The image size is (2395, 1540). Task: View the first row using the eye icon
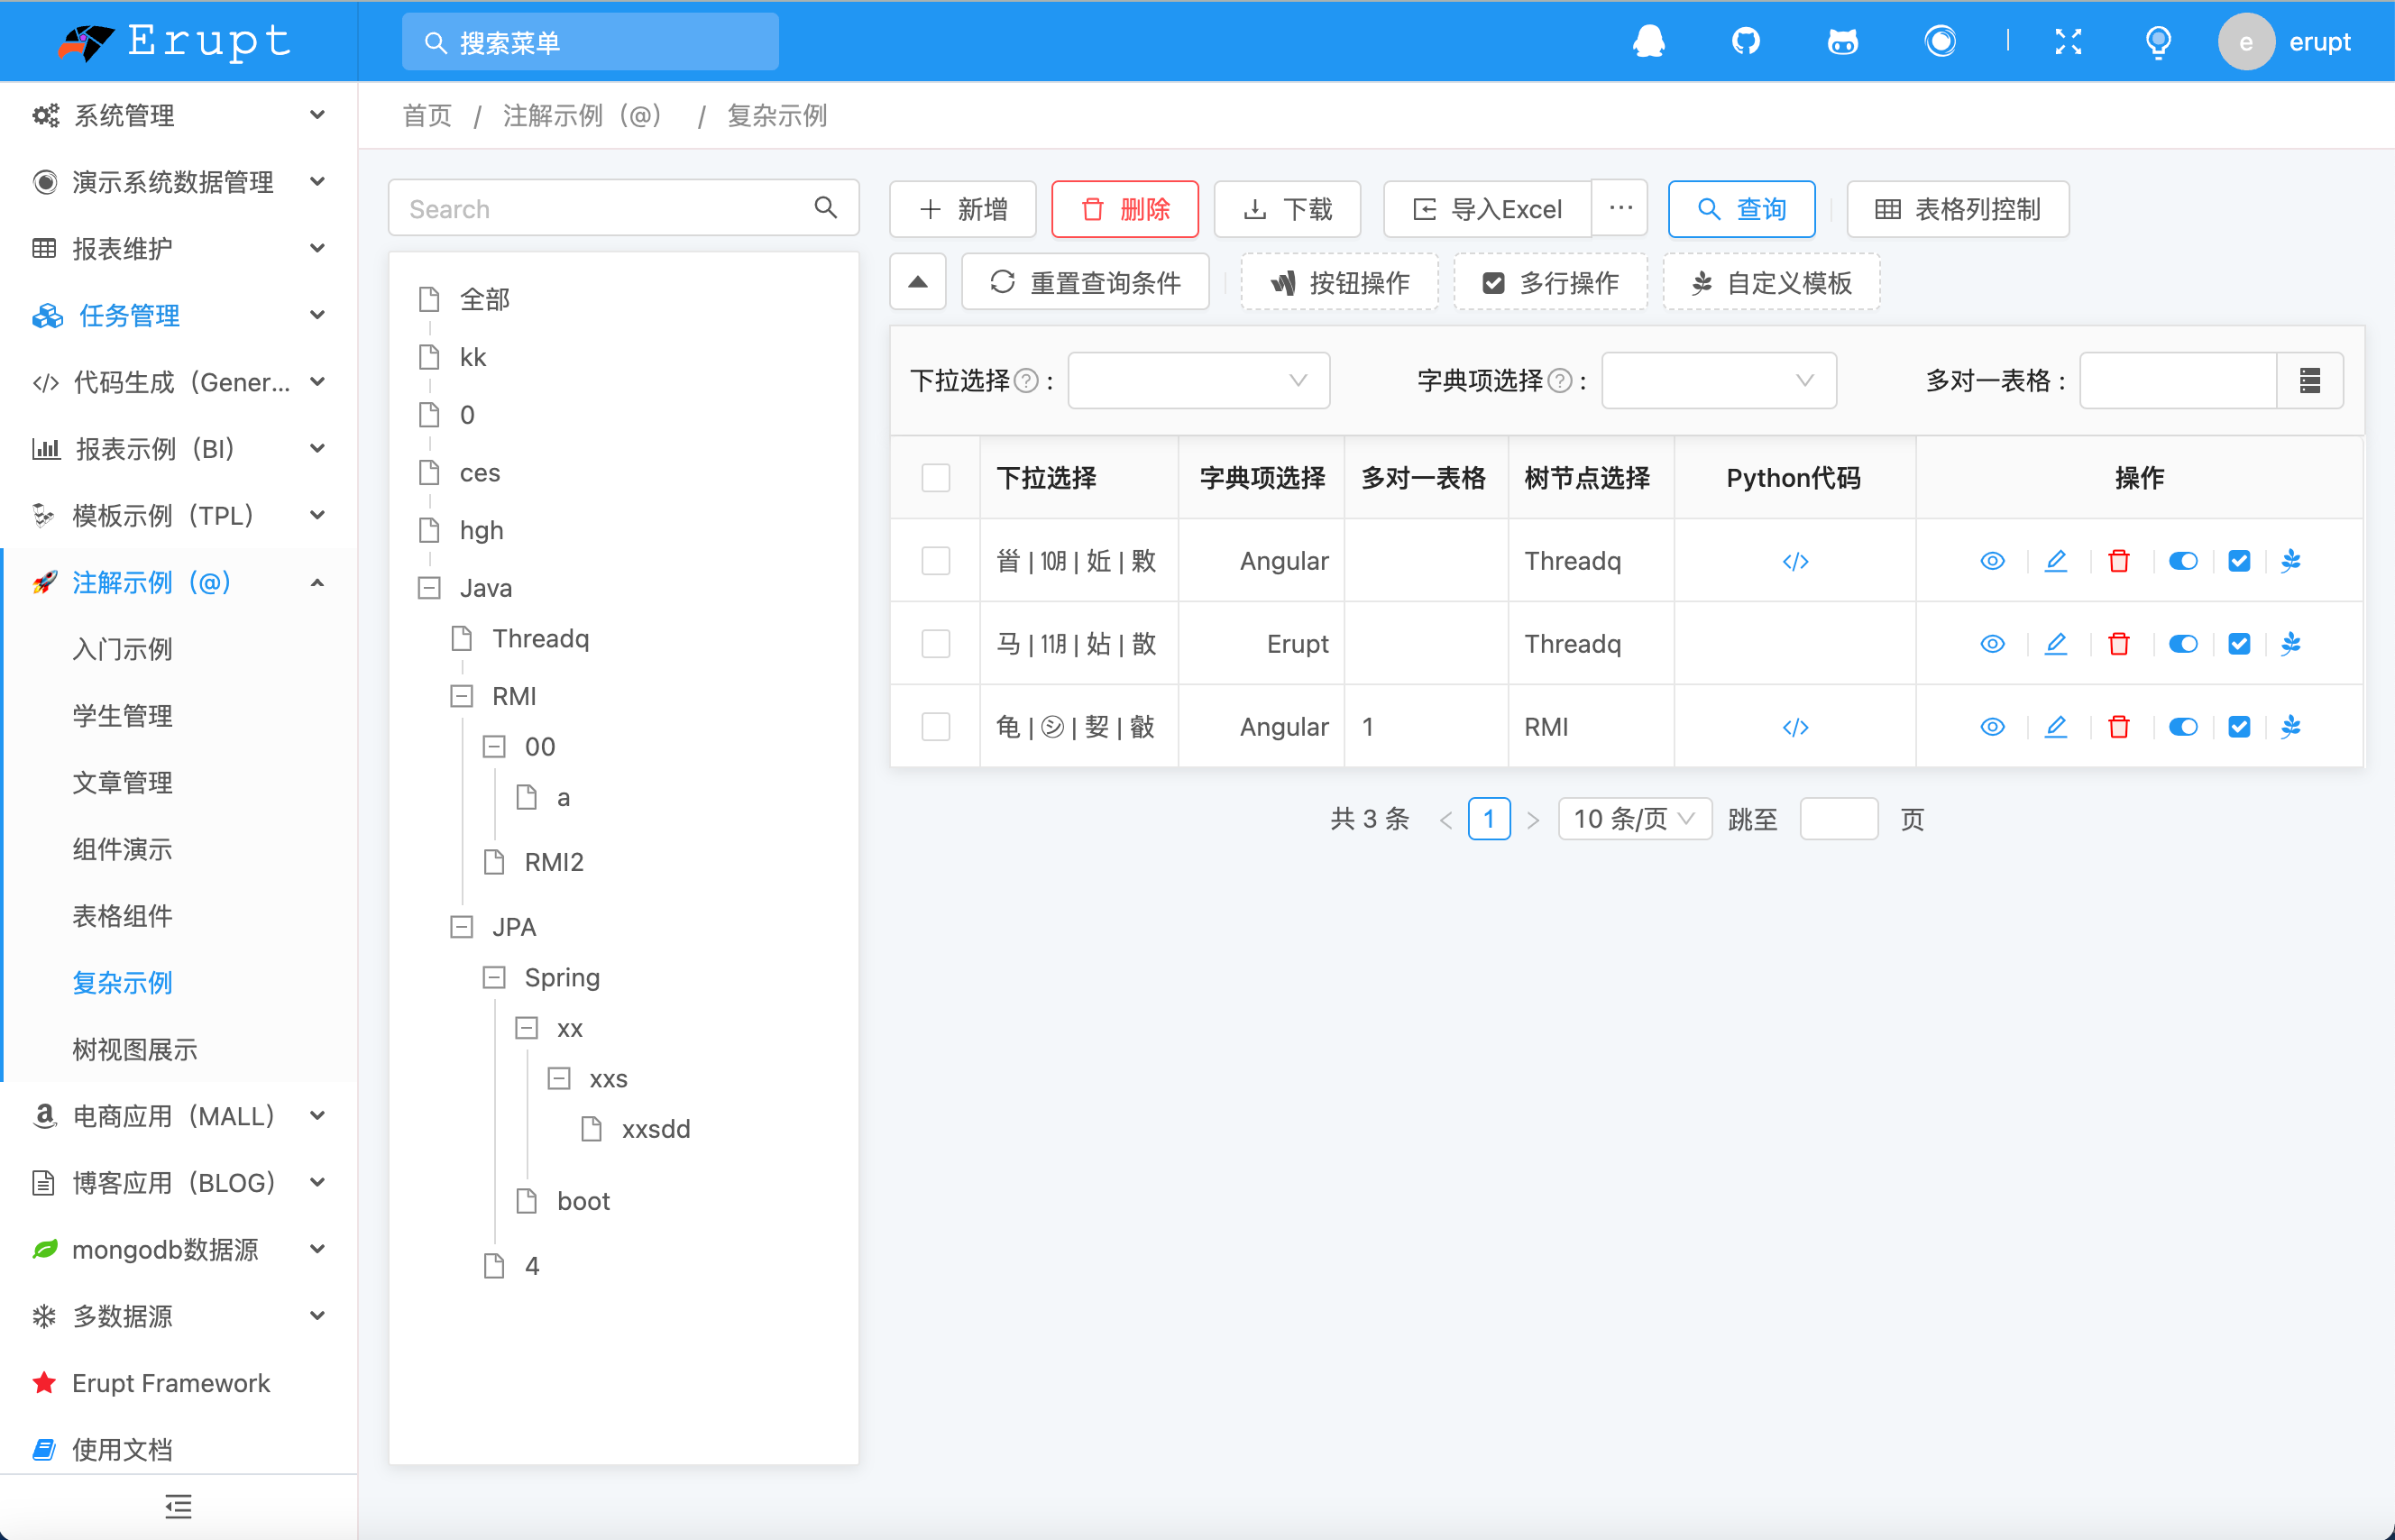click(1991, 561)
